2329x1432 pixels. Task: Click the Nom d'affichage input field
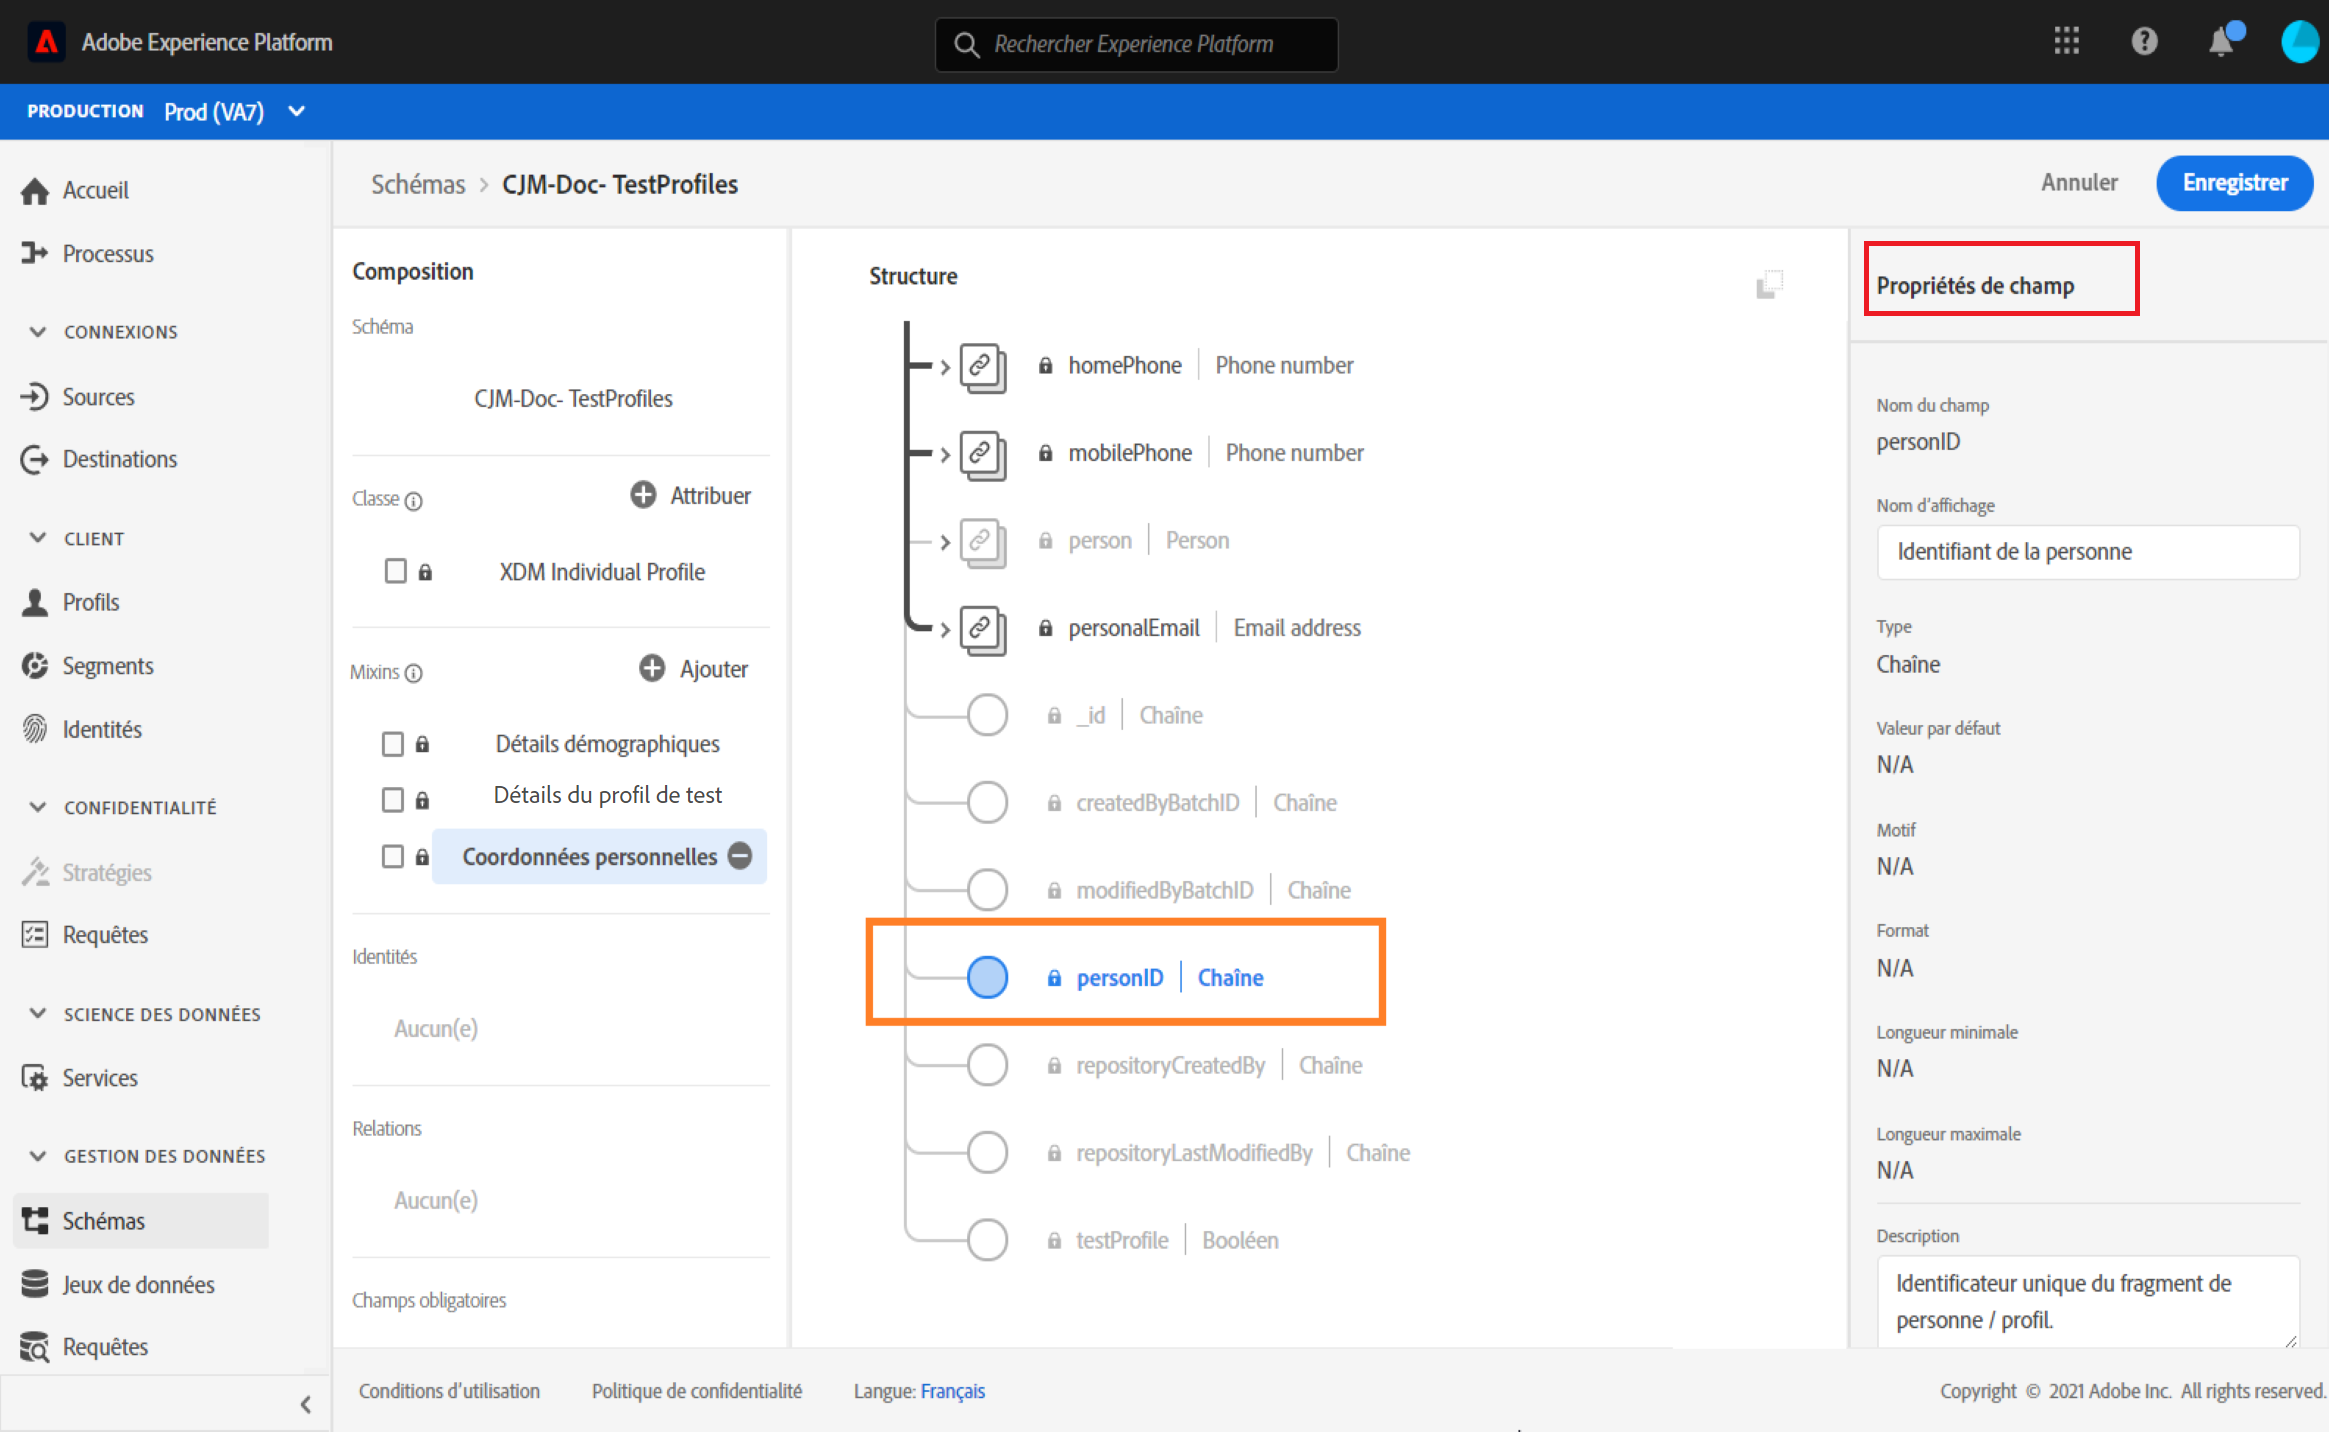(2087, 552)
